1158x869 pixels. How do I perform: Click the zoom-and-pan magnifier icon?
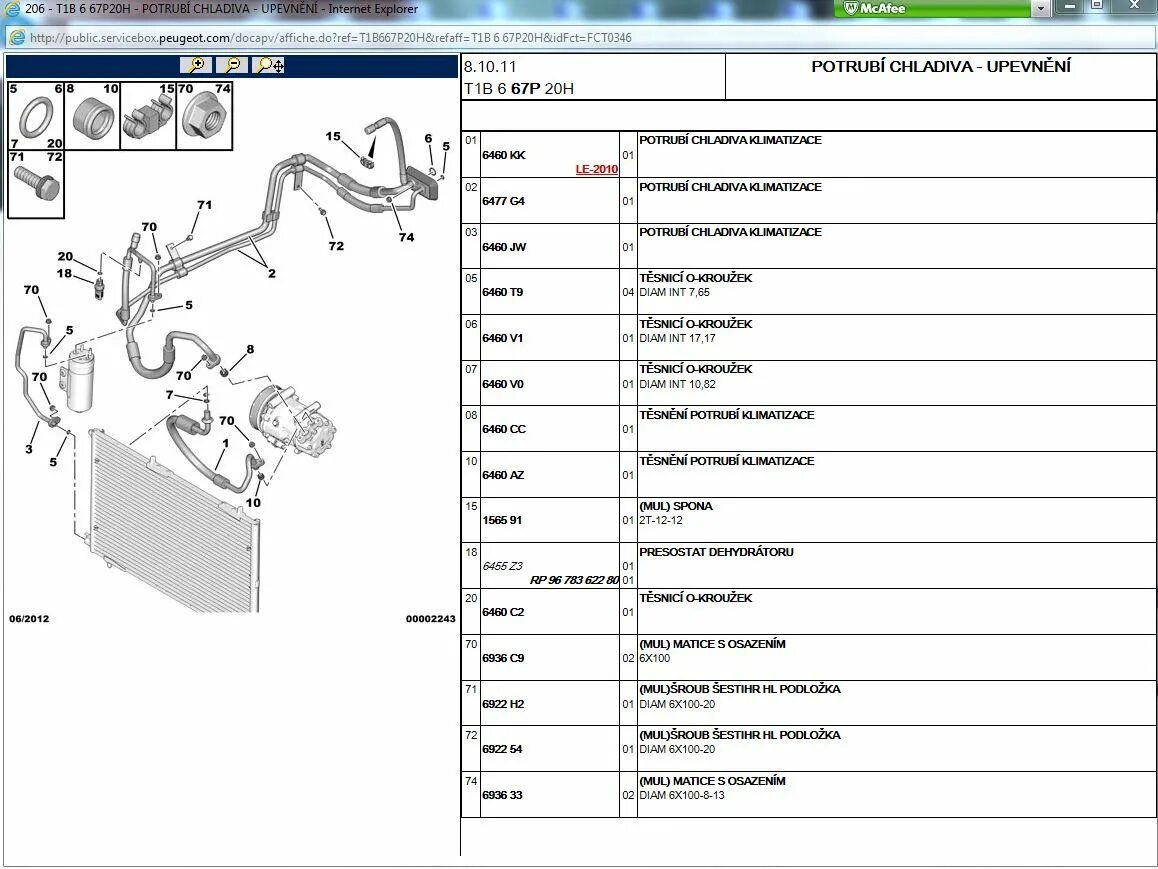269,65
